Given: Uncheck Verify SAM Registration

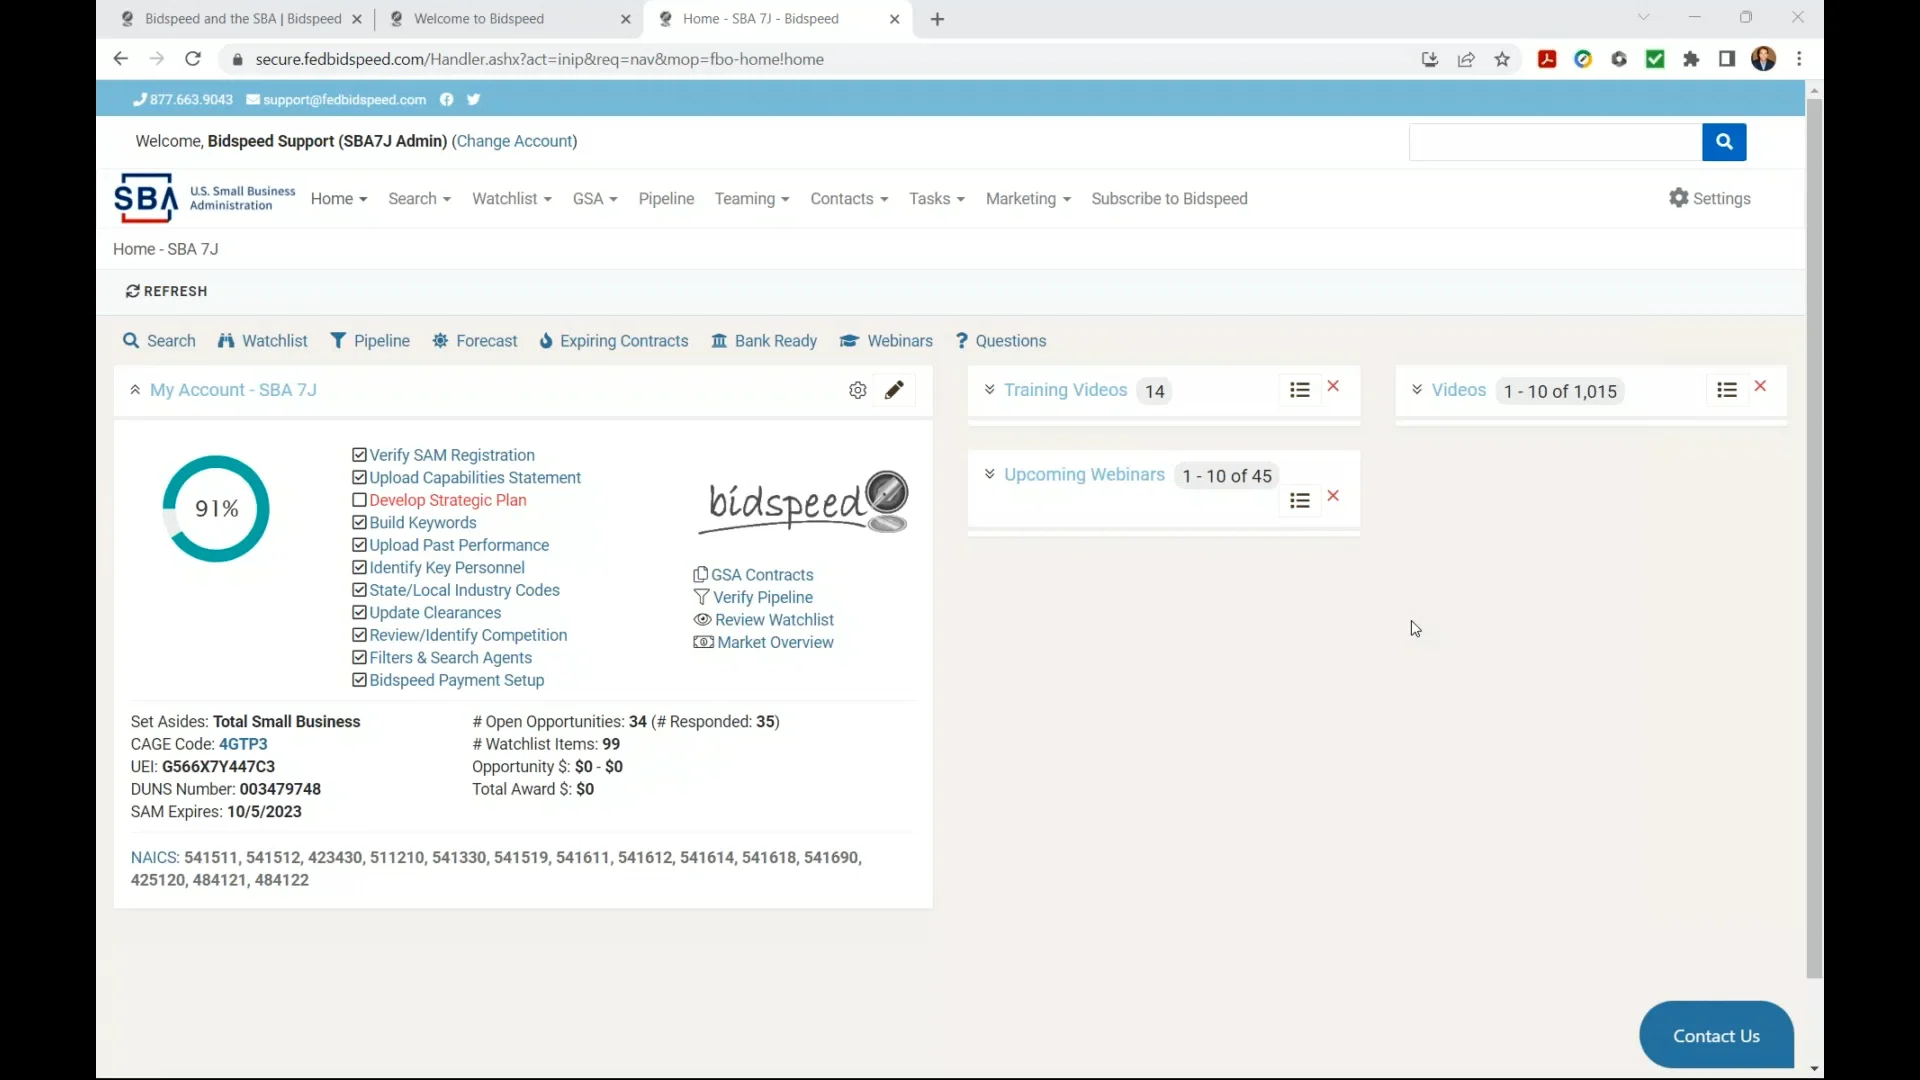Looking at the screenshot, I should (360, 454).
